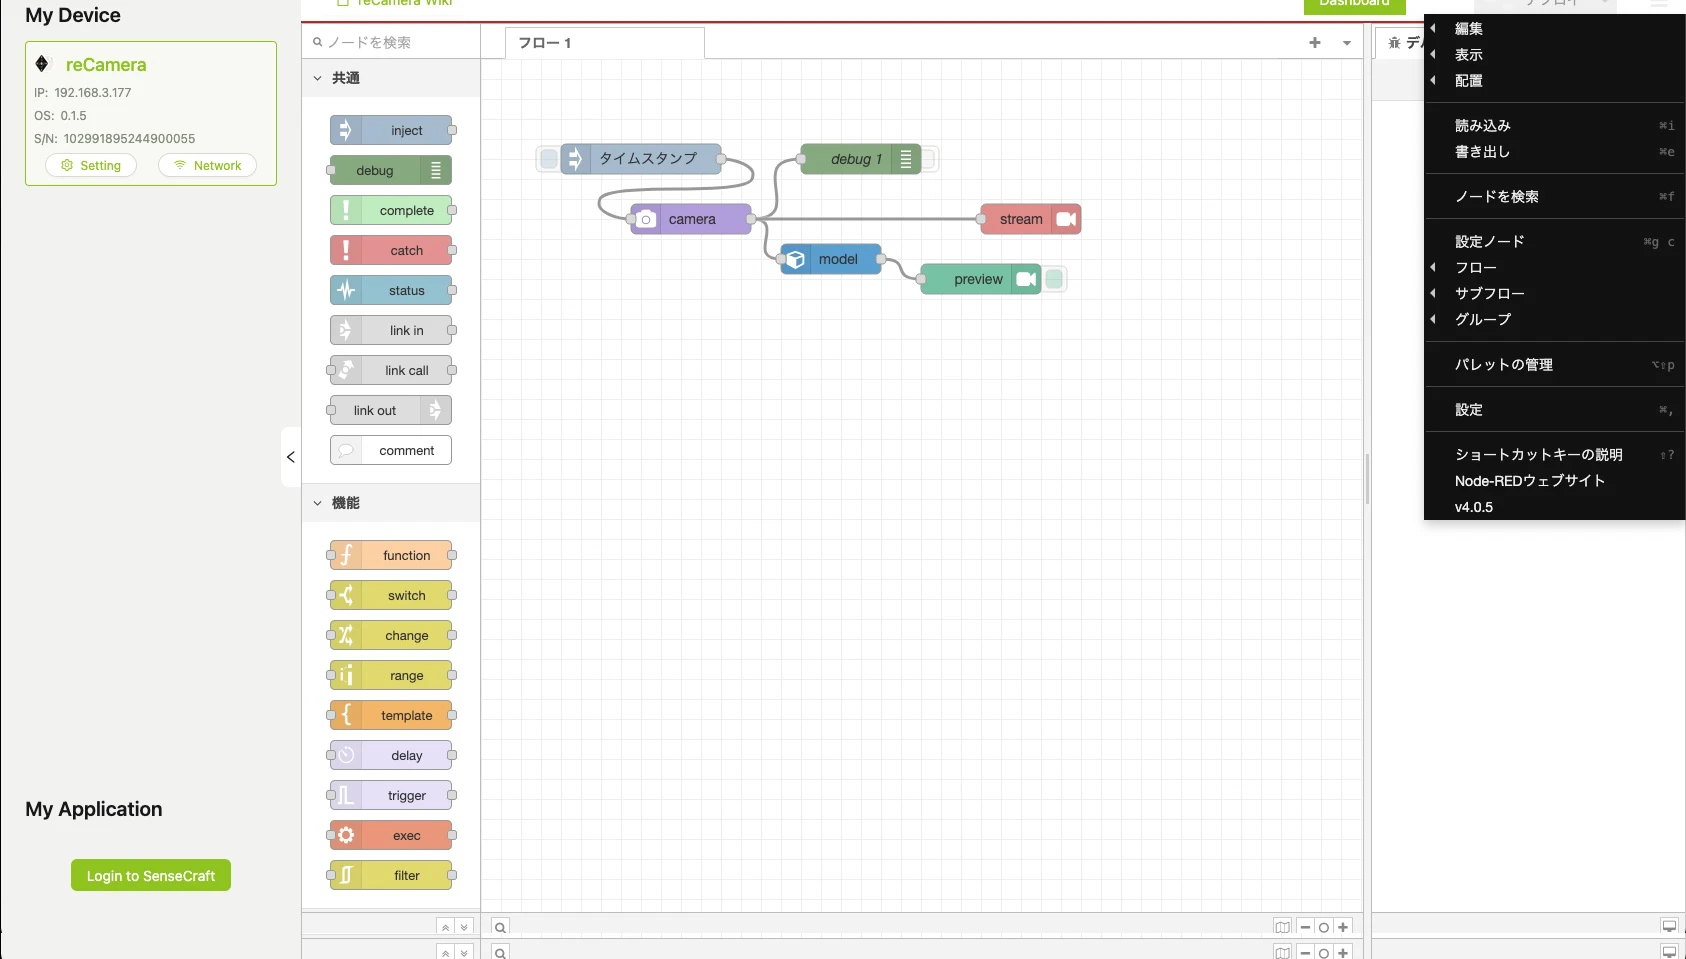Expand the グループ submenu
The image size is (1686, 959).
[1554, 319]
